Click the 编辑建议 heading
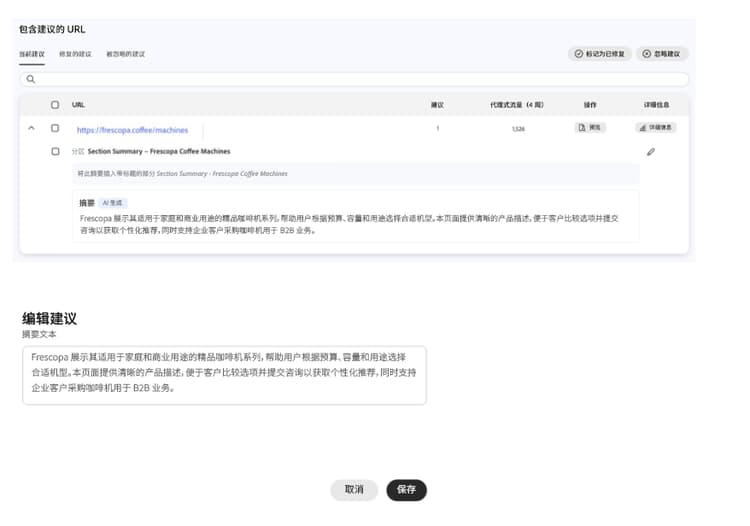 pos(49,318)
